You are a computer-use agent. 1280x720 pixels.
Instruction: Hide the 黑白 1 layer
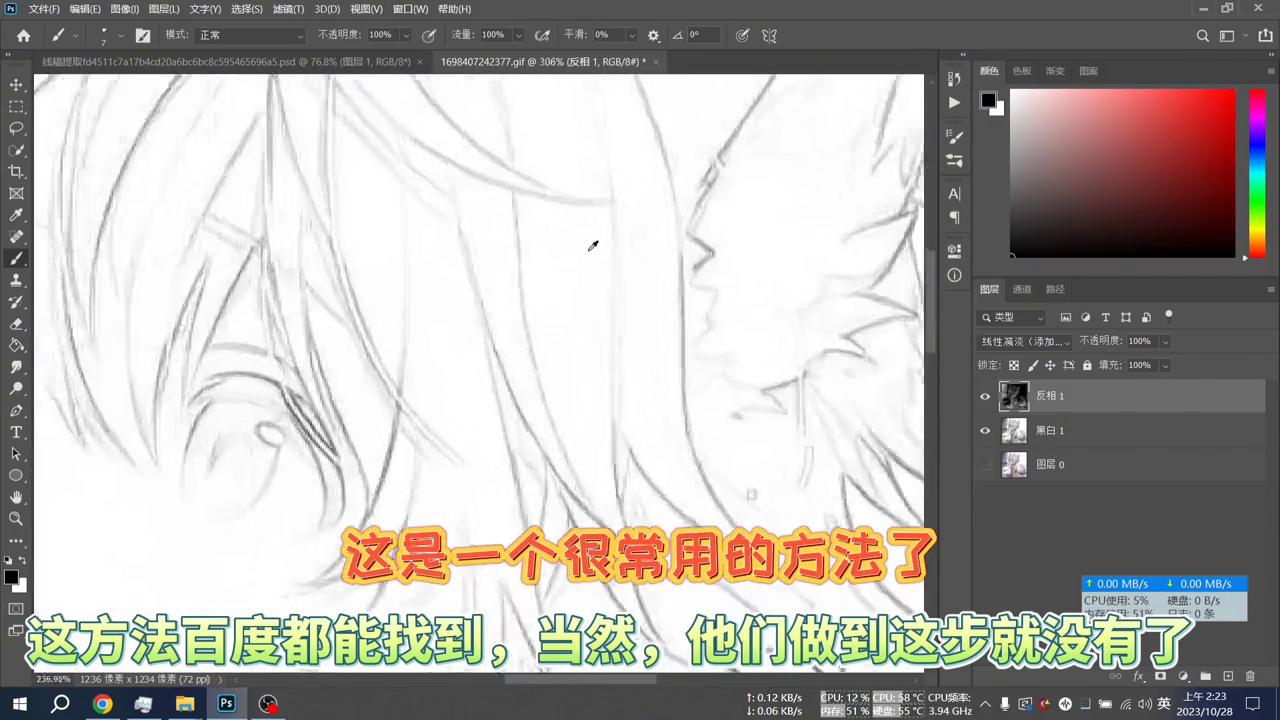(985, 431)
